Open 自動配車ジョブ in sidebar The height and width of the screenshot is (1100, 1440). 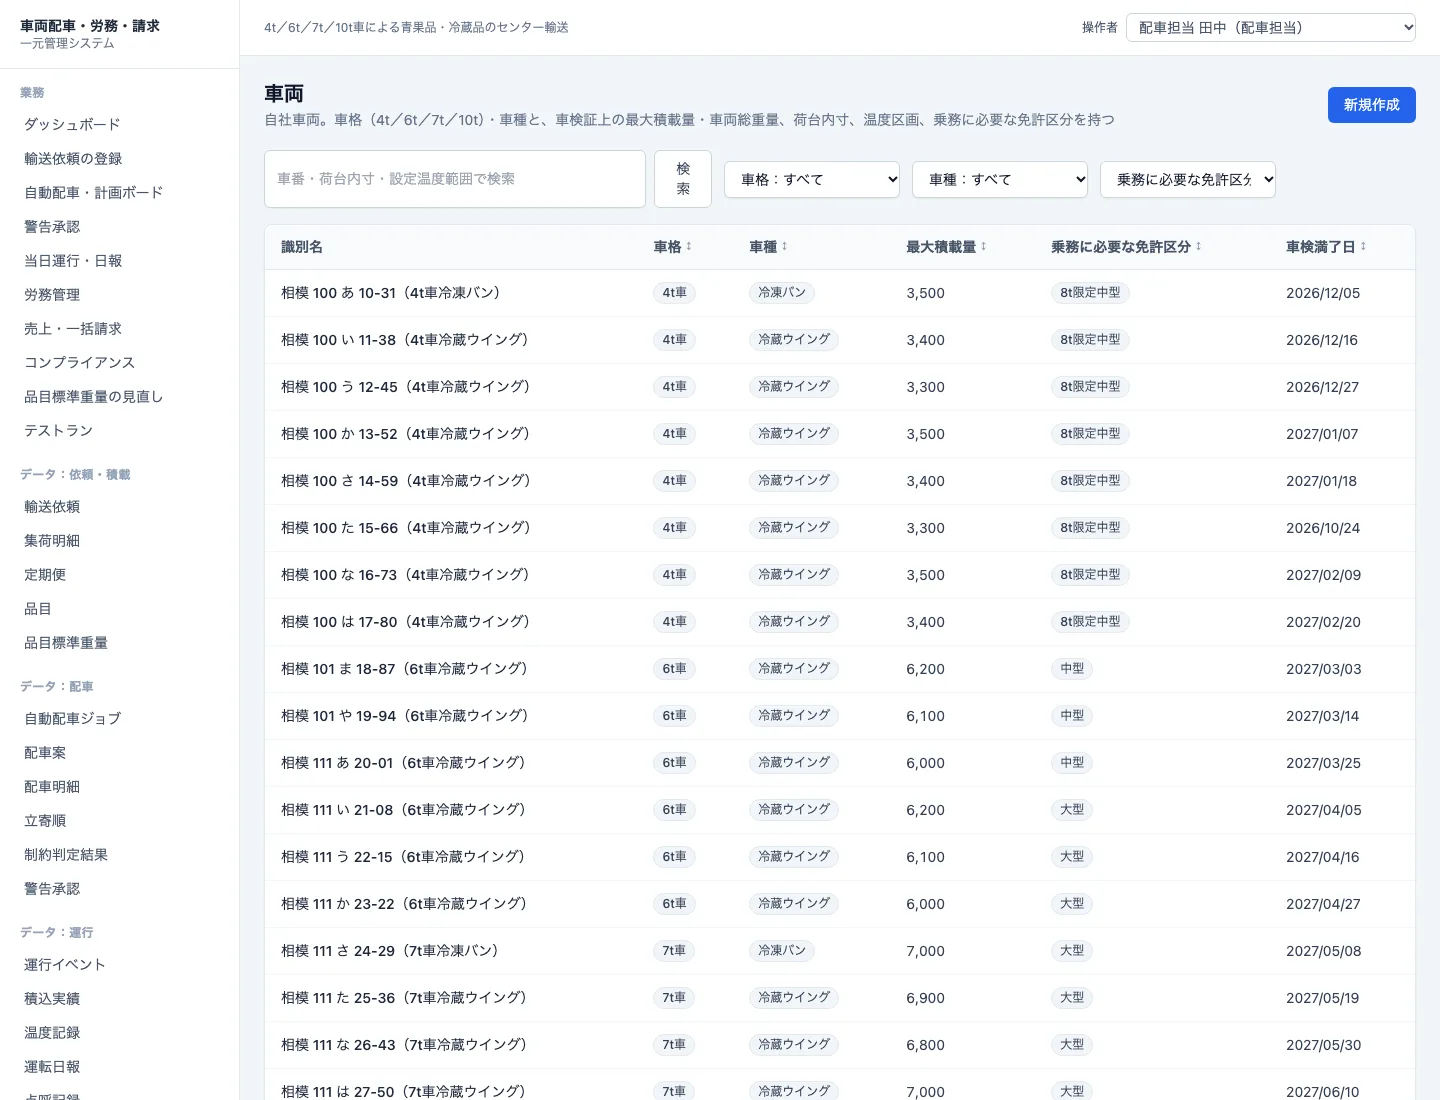click(x=72, y=719)
